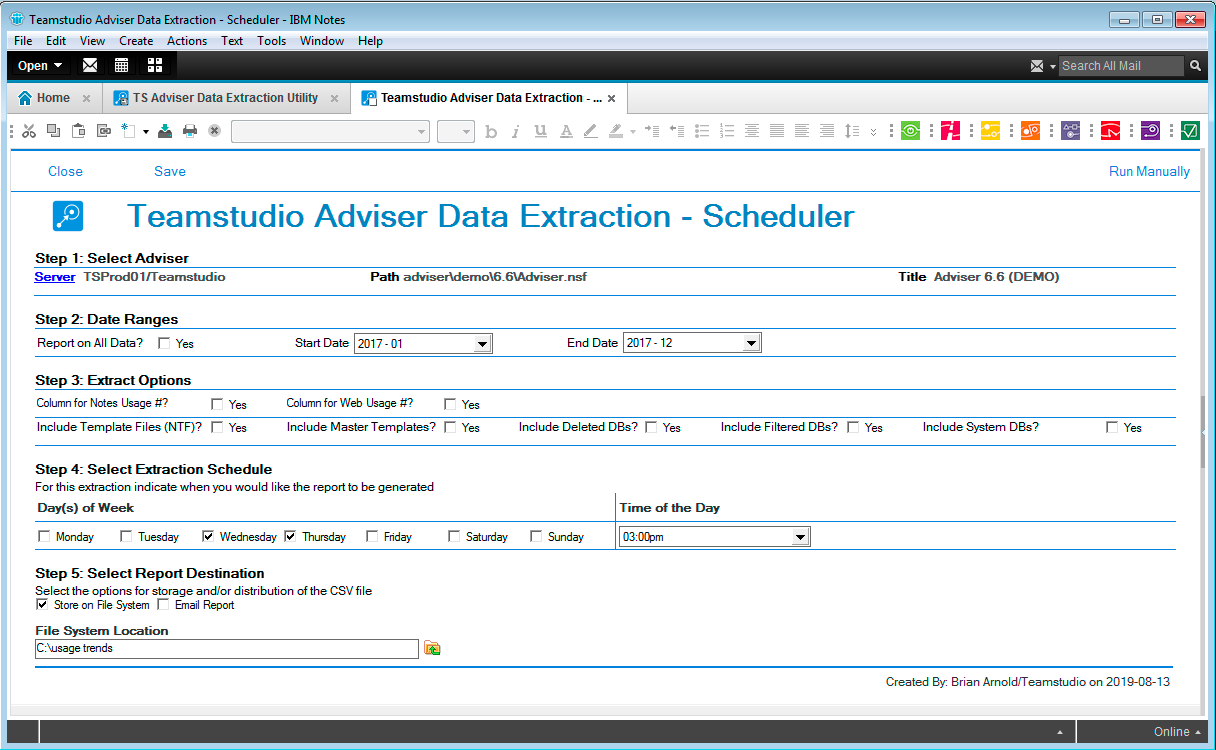
Task: Click the Run Manually link
Action: (x=1149, y=171)
